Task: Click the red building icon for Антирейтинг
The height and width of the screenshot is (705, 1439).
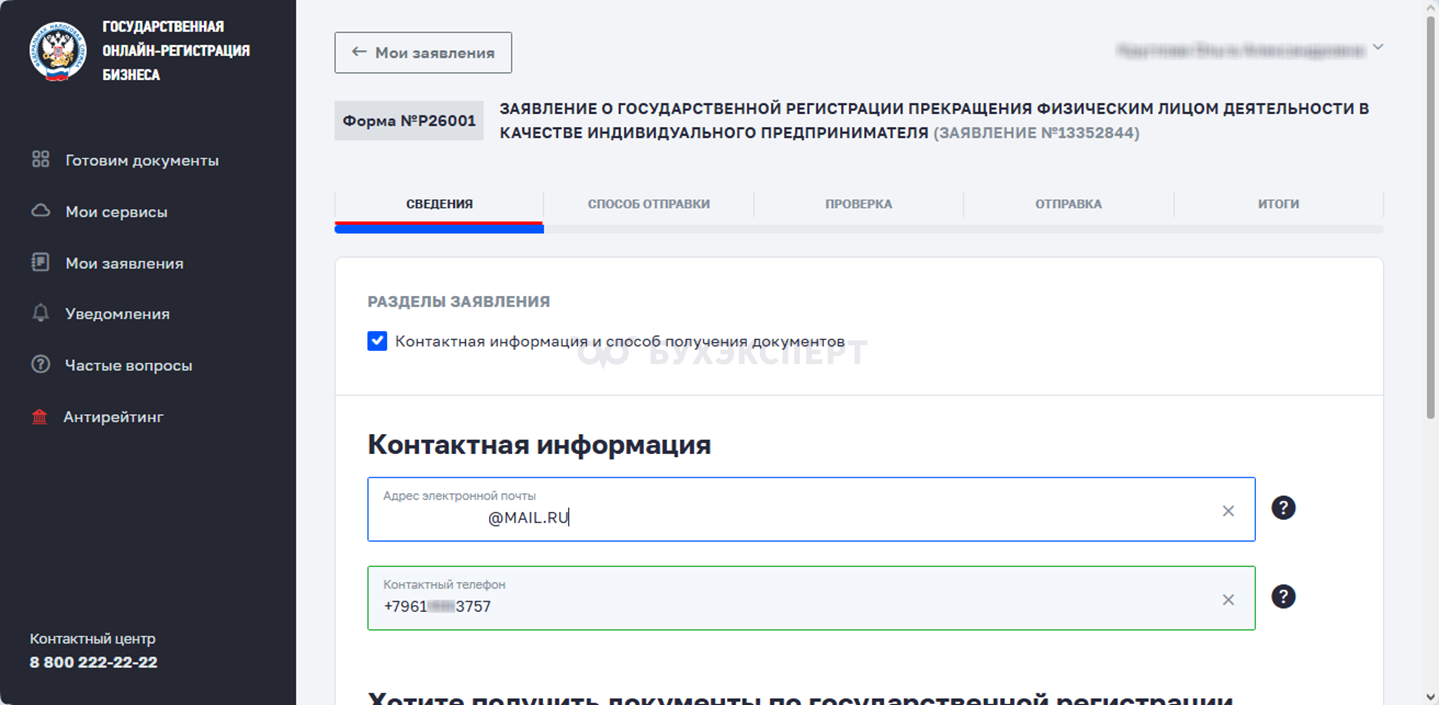Action: click(x=40, y=417)
